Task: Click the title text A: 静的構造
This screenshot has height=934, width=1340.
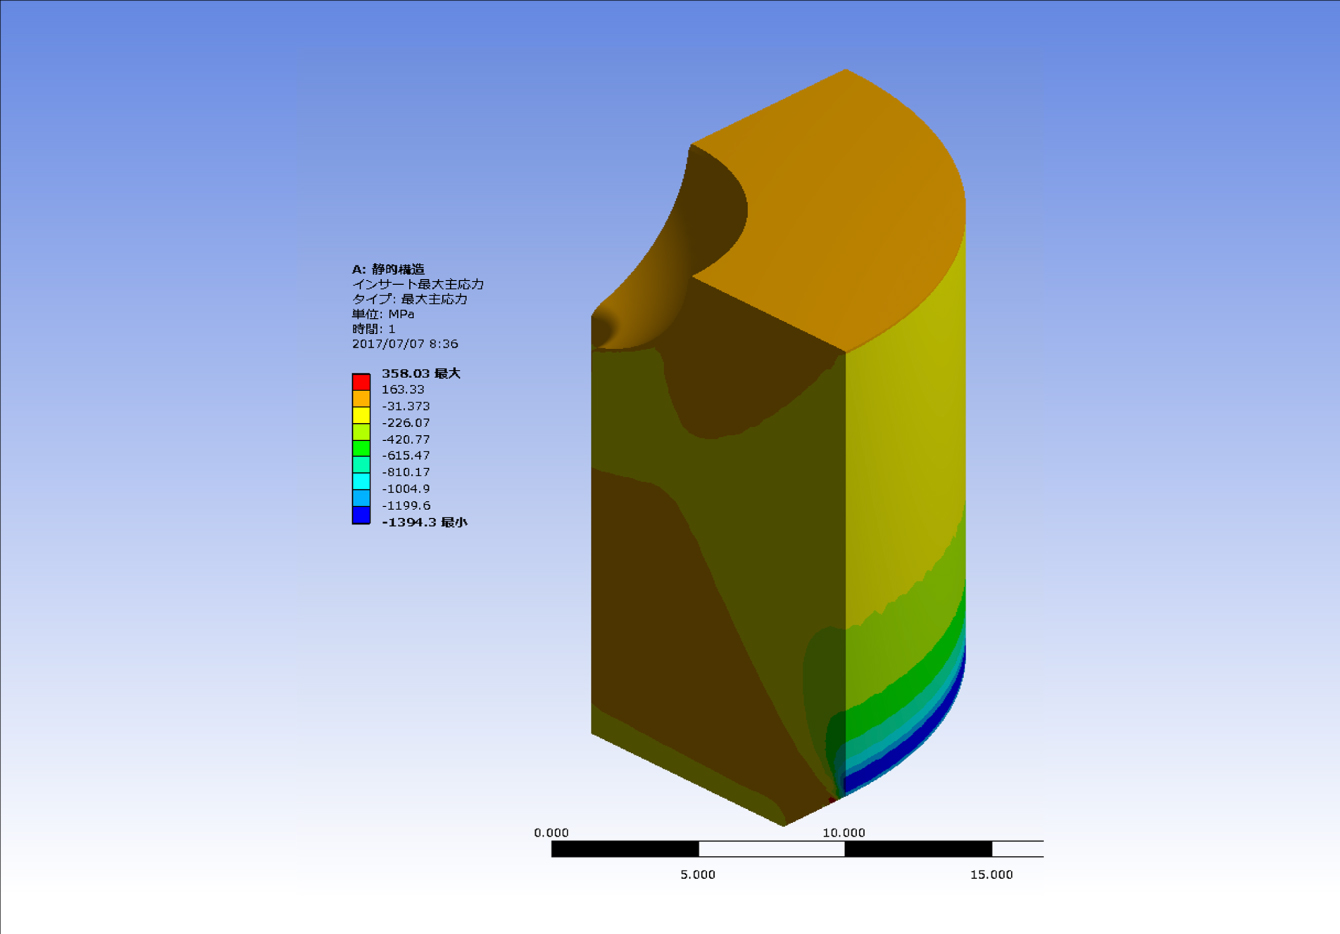Action: pyautogui.click(x=388, y=269)
